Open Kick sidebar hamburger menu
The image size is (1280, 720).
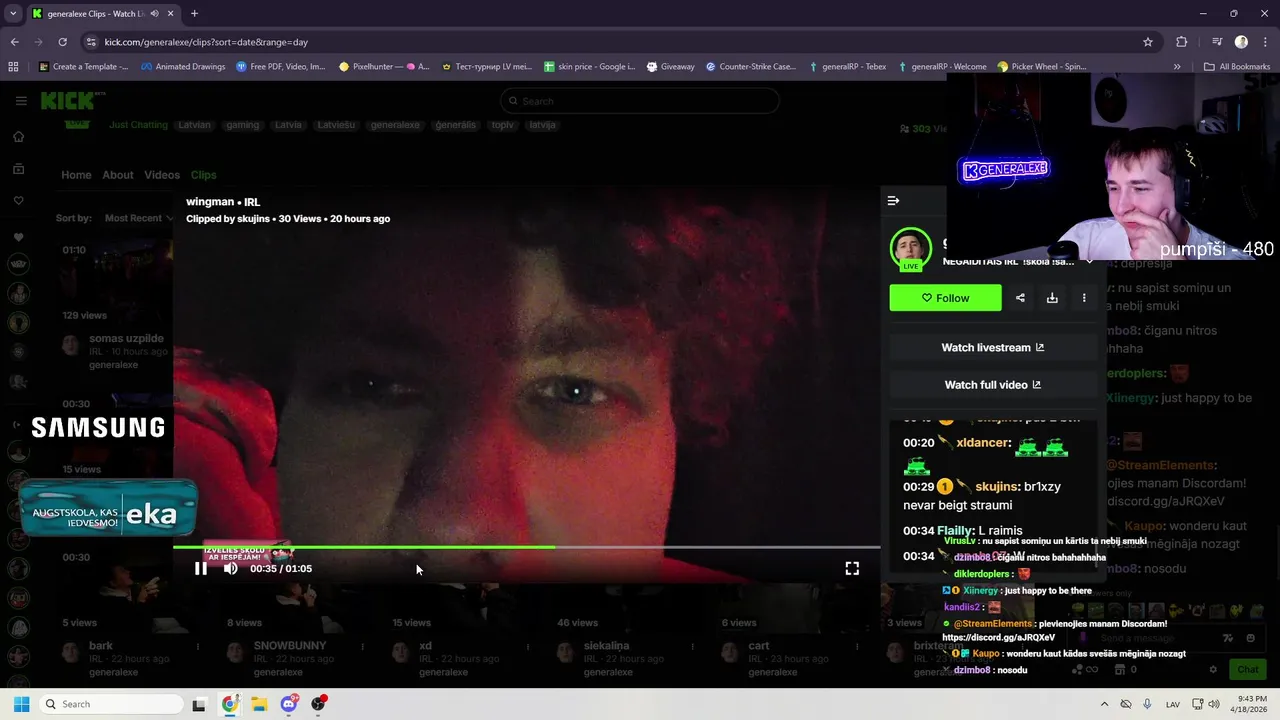tap(21, 101)
